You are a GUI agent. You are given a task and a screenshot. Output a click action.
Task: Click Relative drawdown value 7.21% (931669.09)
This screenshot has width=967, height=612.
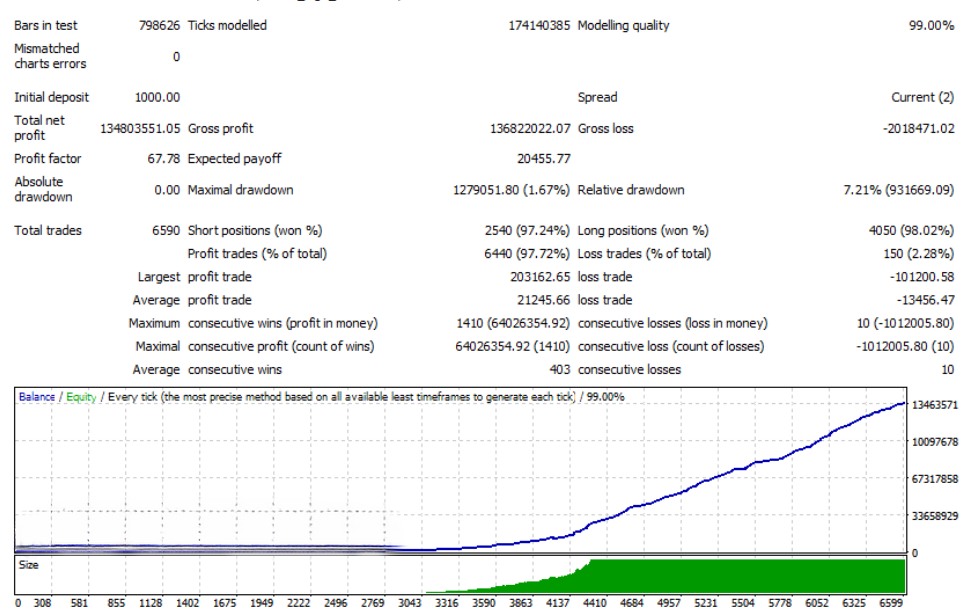point(899,190)
